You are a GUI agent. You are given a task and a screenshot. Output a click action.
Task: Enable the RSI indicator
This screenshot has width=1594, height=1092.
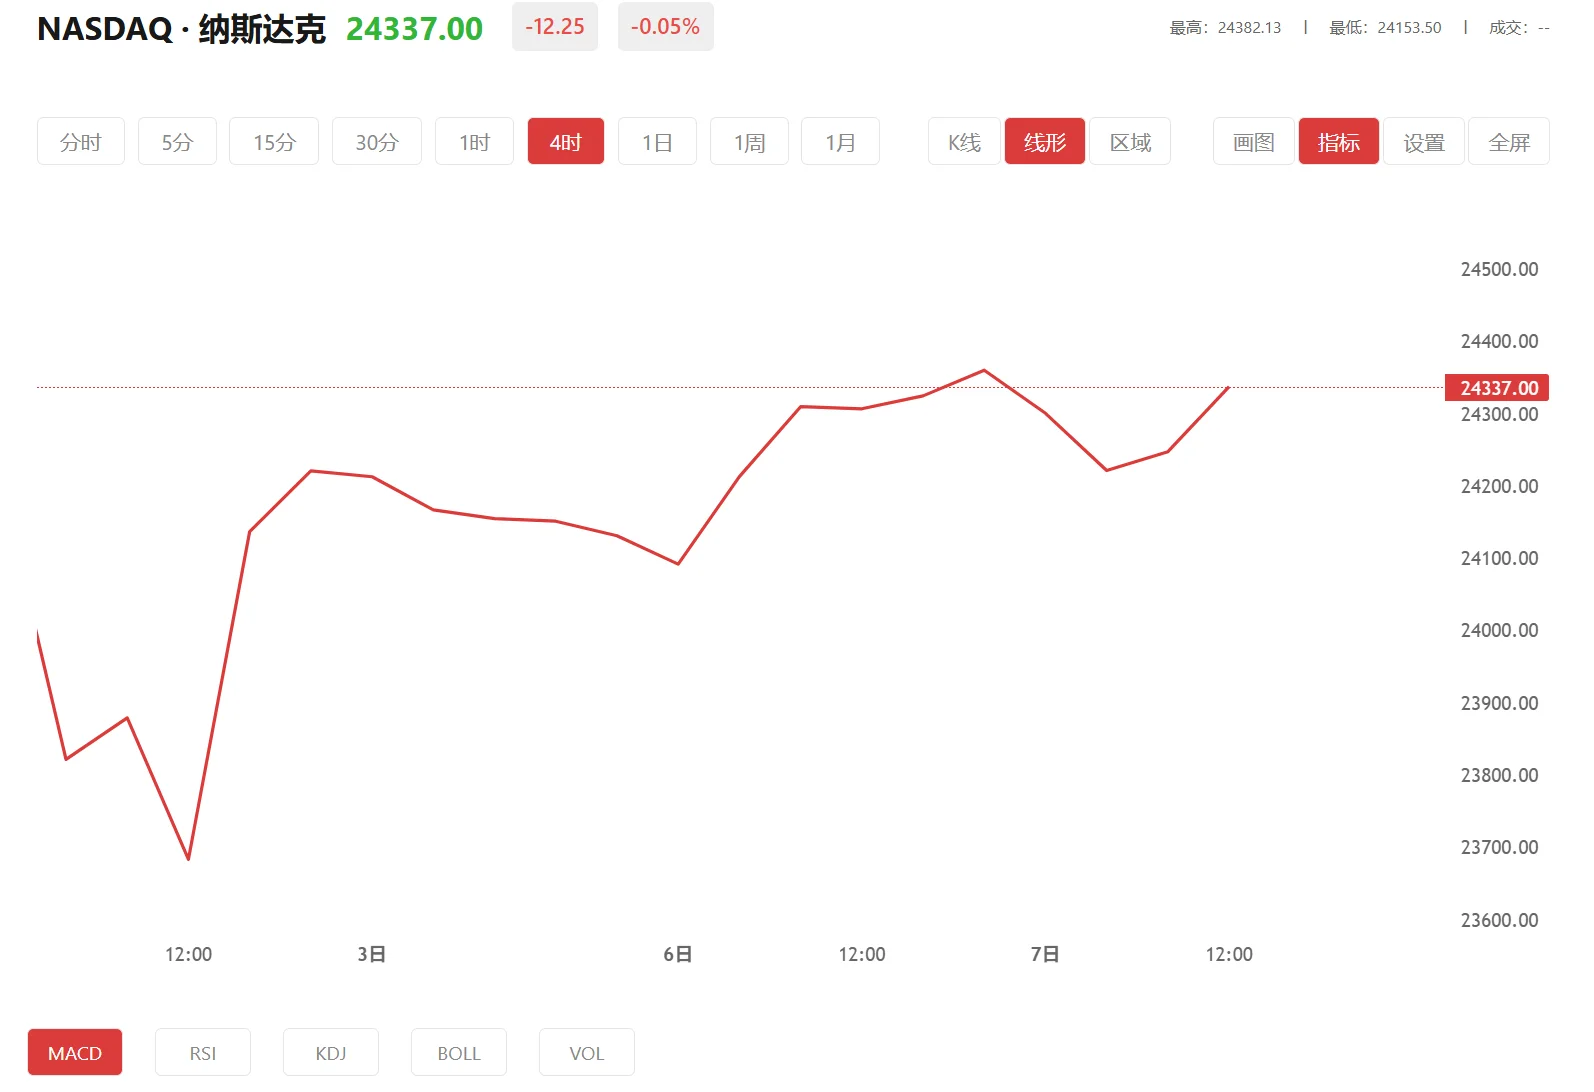click(203, 1053)
